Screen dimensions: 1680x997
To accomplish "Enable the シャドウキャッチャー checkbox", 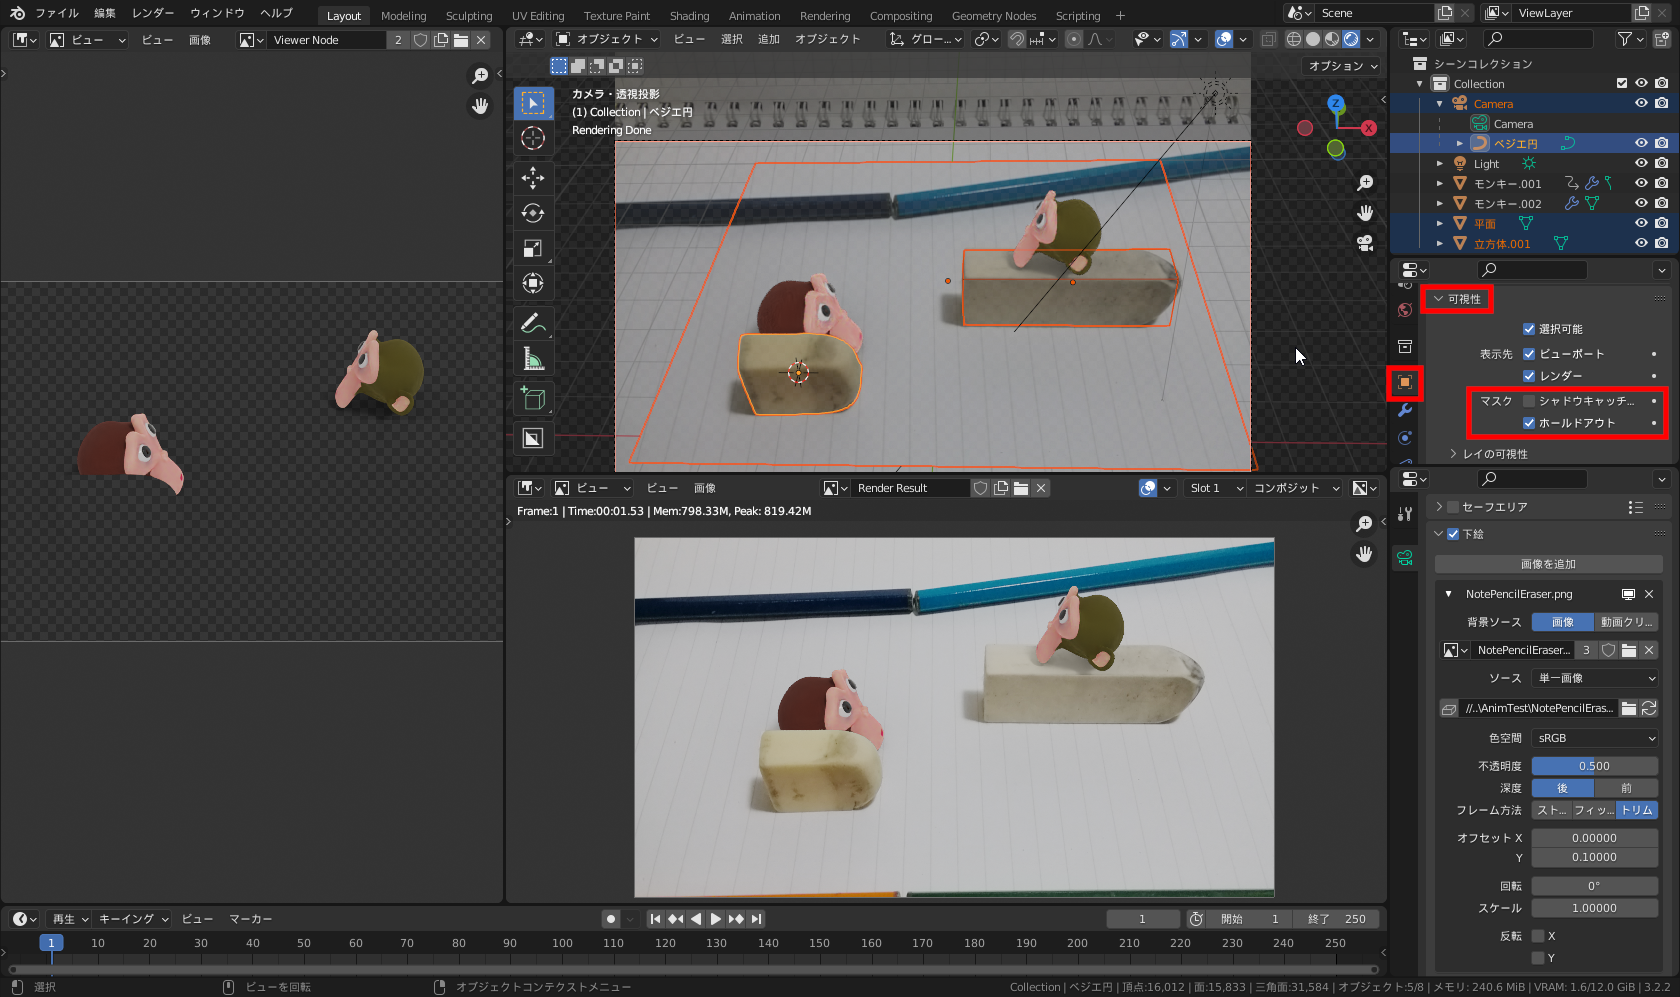I will click(1529, 401).
